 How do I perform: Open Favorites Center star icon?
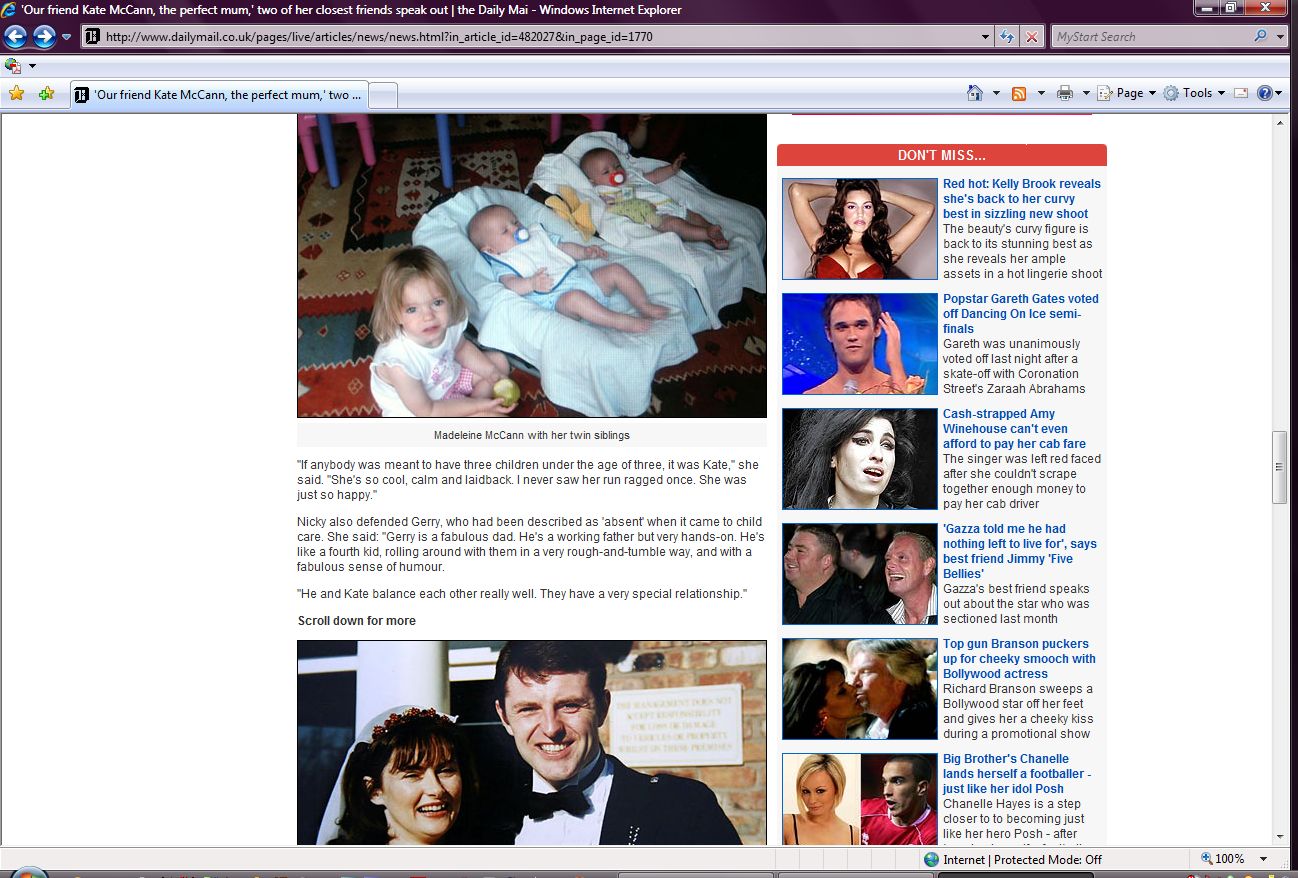click(x=16, y=94)
